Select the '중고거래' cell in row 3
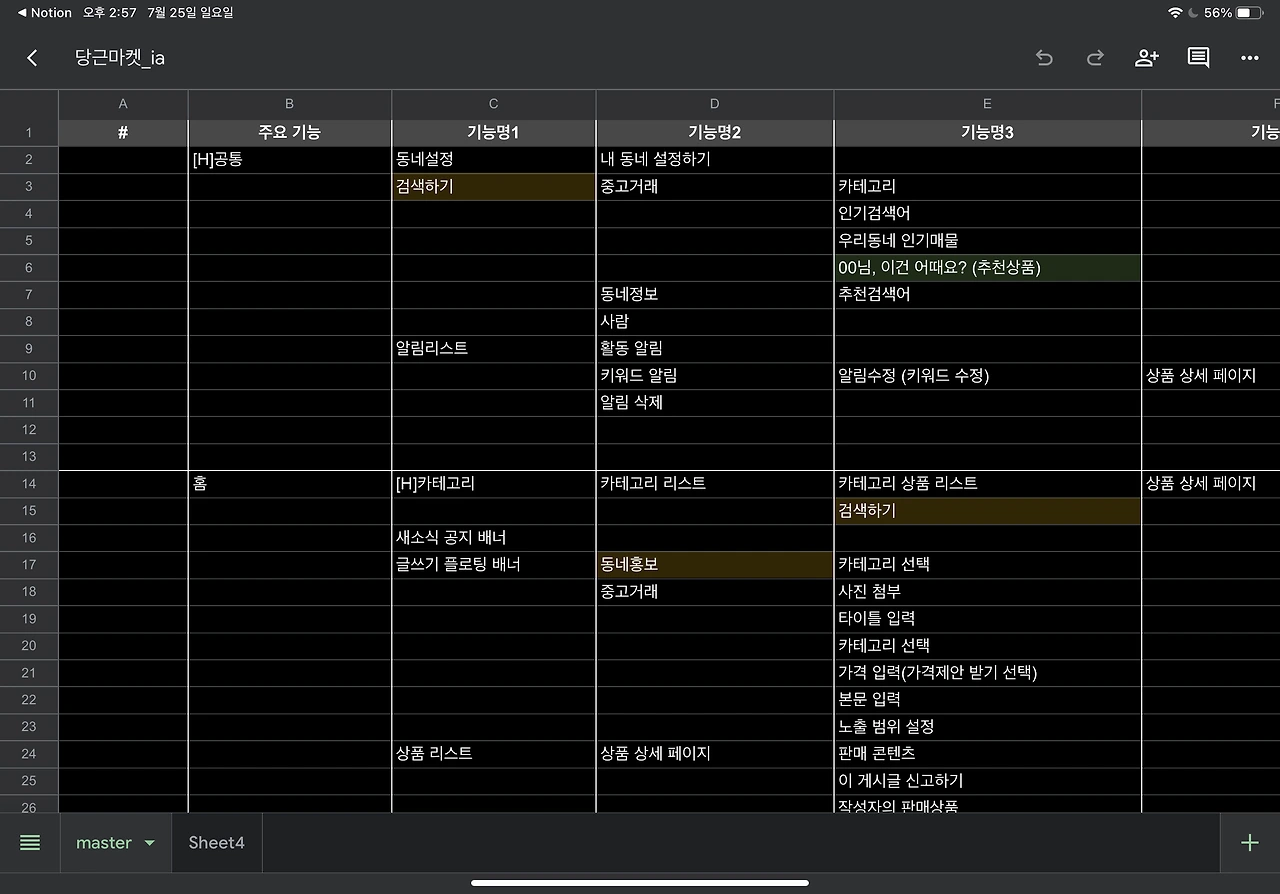 point(715,187)
